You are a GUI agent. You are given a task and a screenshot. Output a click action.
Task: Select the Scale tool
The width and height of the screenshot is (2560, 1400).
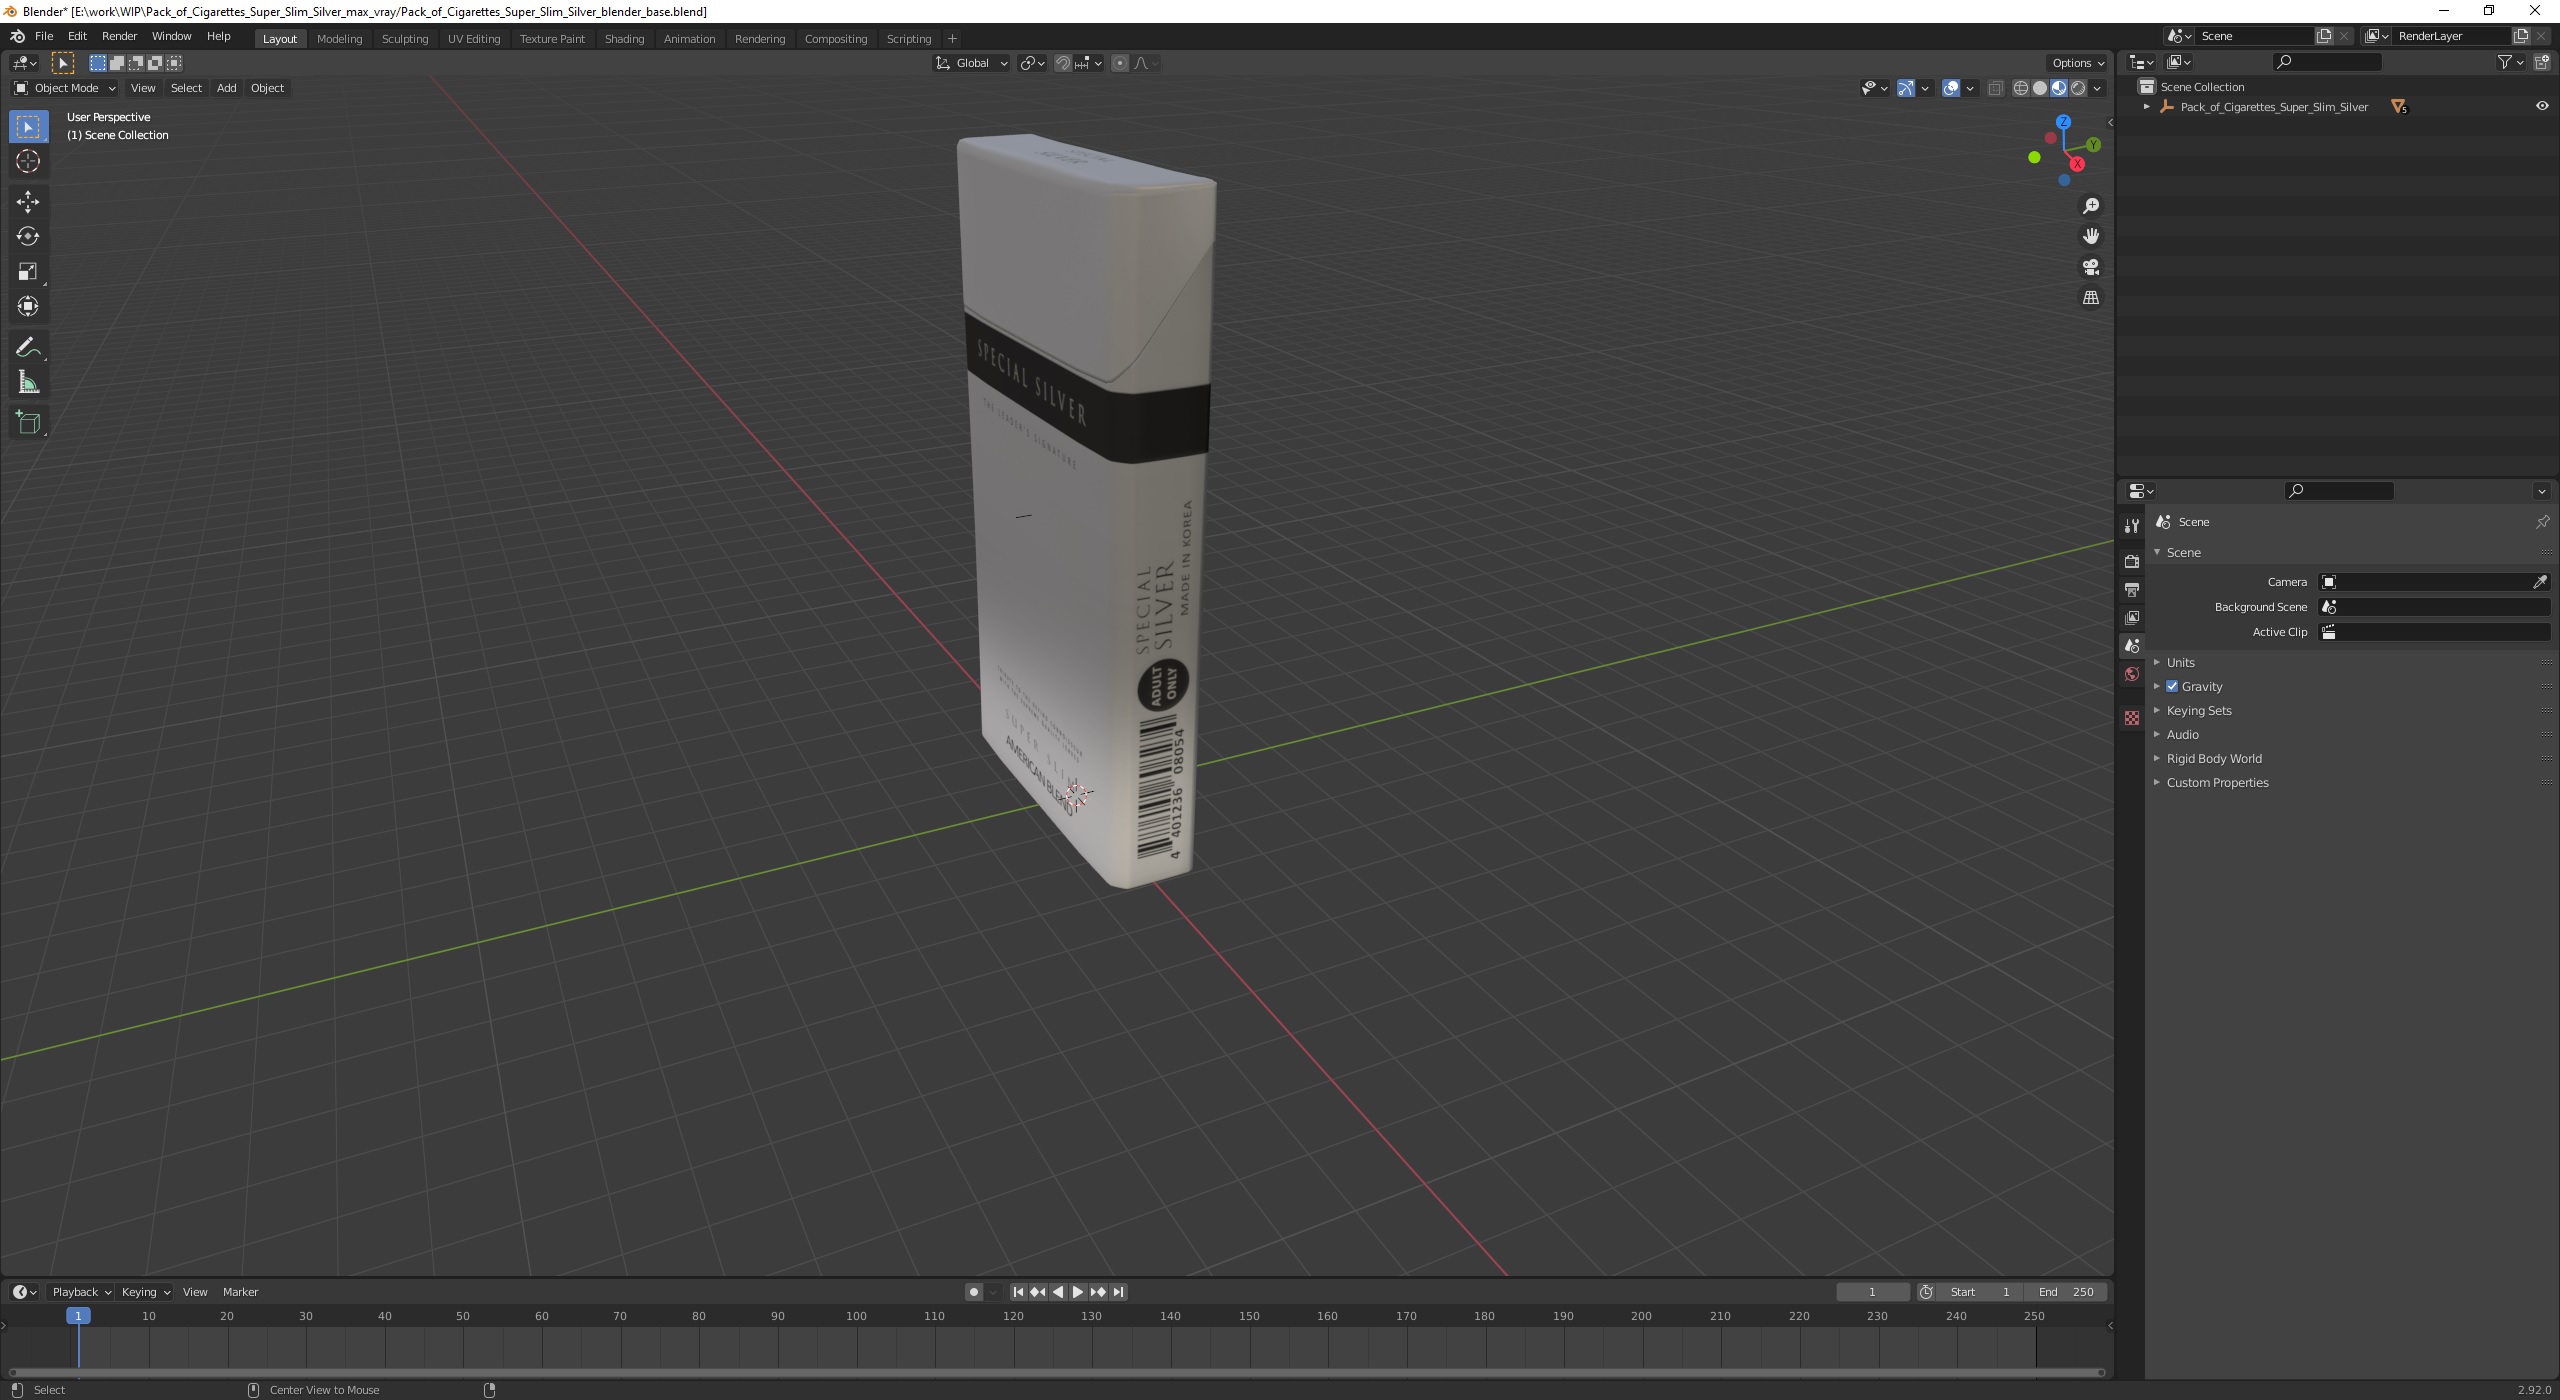pos(28,271)
